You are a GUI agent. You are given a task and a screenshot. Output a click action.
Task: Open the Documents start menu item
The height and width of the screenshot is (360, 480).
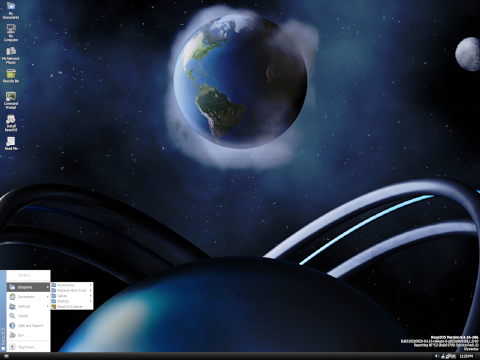pyautogui.click(x=28, y=297)
